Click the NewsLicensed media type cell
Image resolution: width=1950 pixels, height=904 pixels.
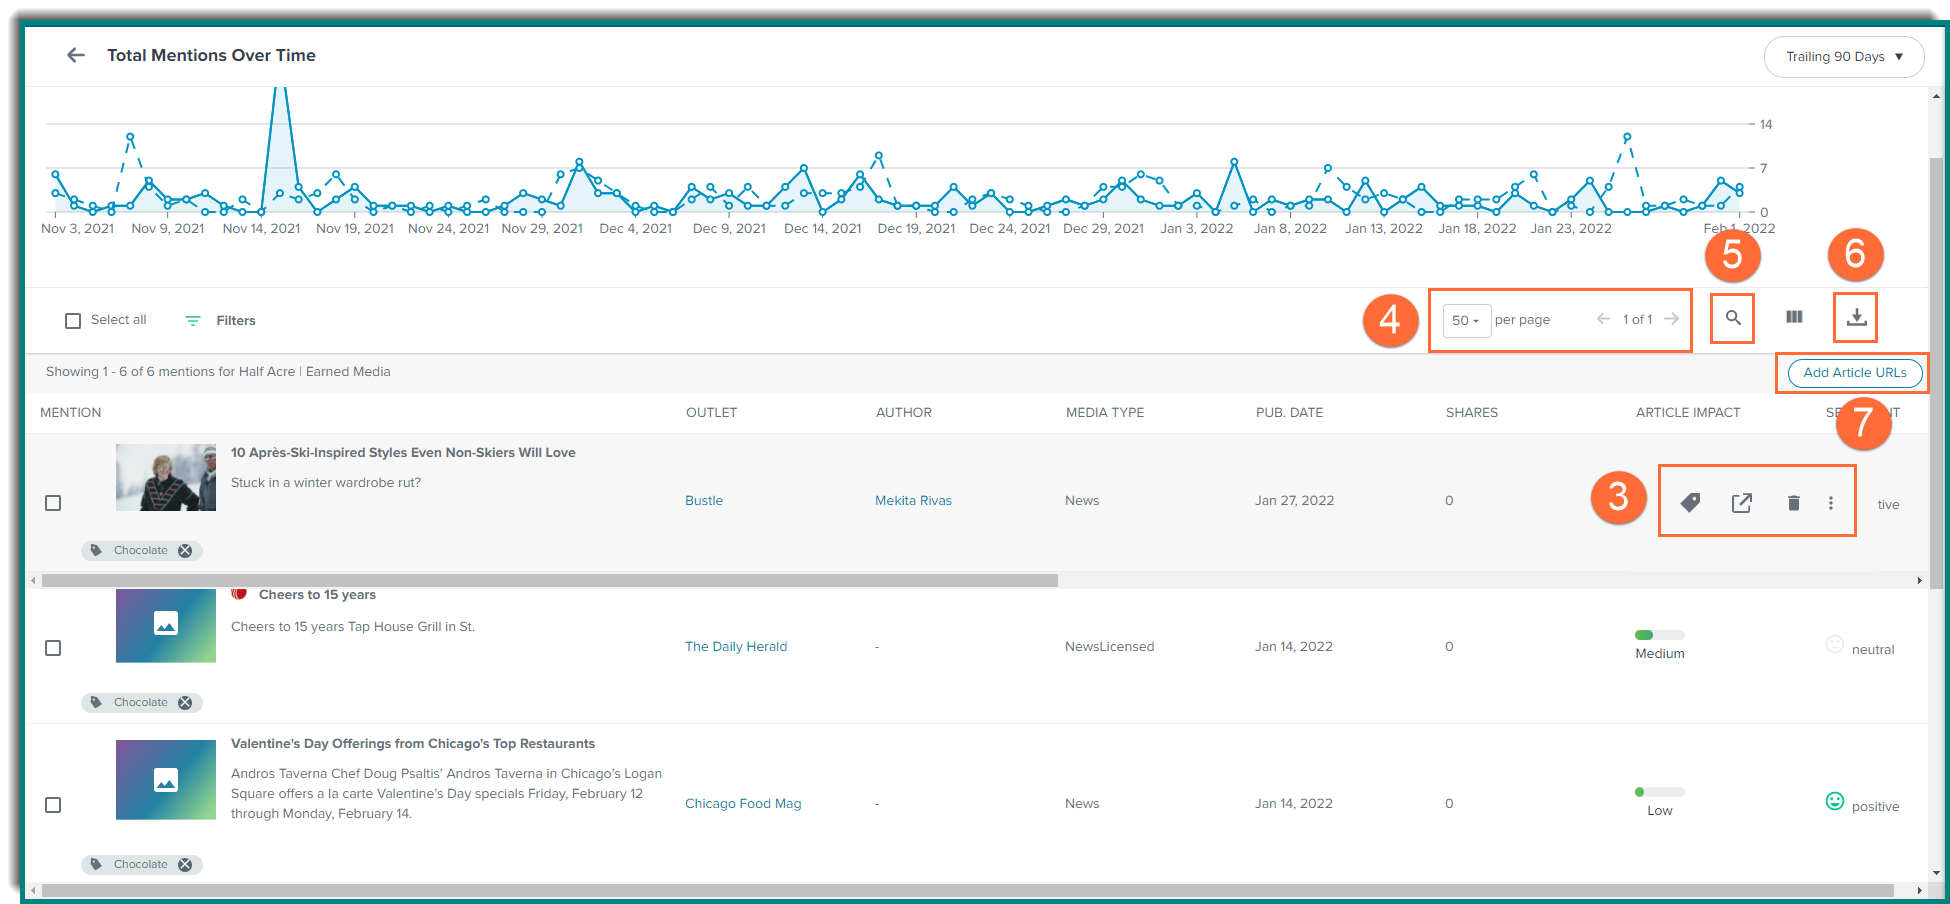1110,647
